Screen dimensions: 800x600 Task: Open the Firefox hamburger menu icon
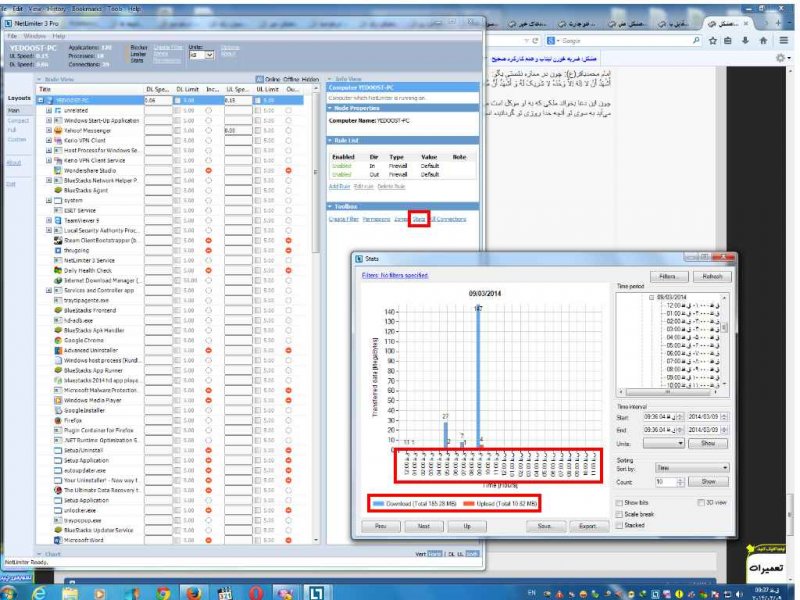tap(784, 40)
